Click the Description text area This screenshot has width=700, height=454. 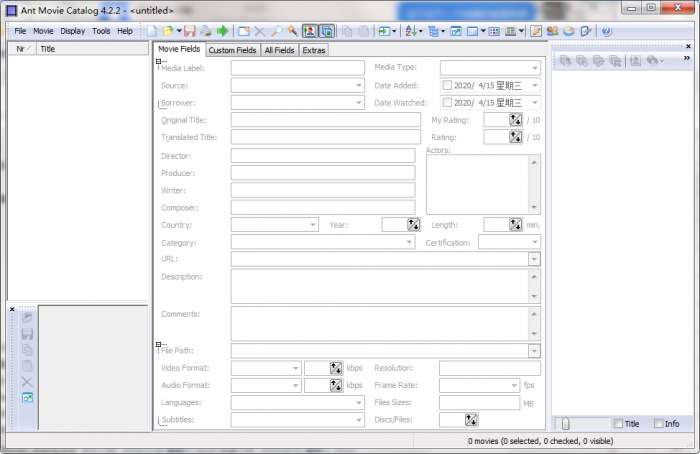(x=380, y=286)
